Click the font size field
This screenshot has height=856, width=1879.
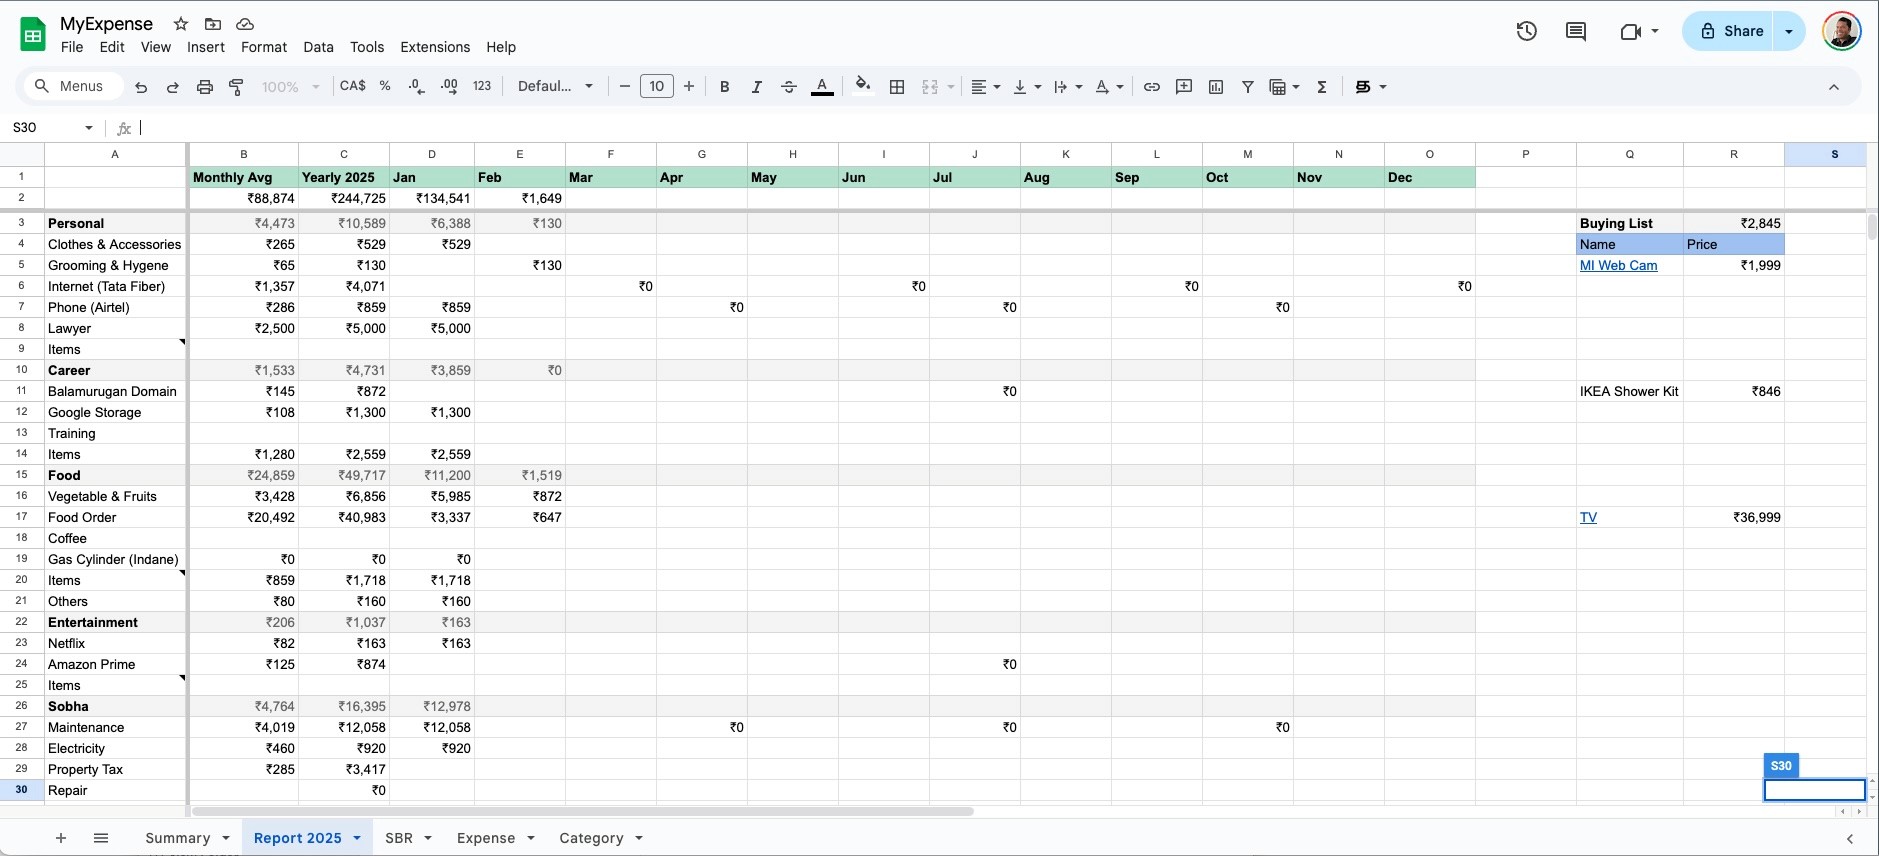click(x=657, y=86)
